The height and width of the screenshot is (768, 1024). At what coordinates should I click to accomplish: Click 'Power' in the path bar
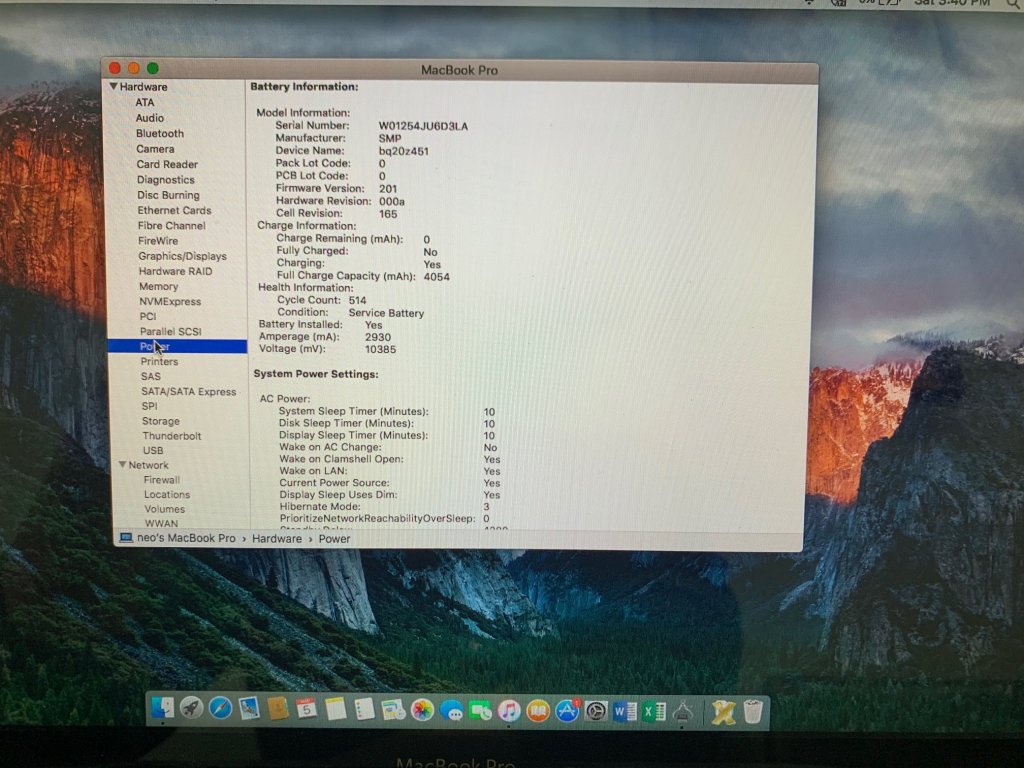coord(334,539)
